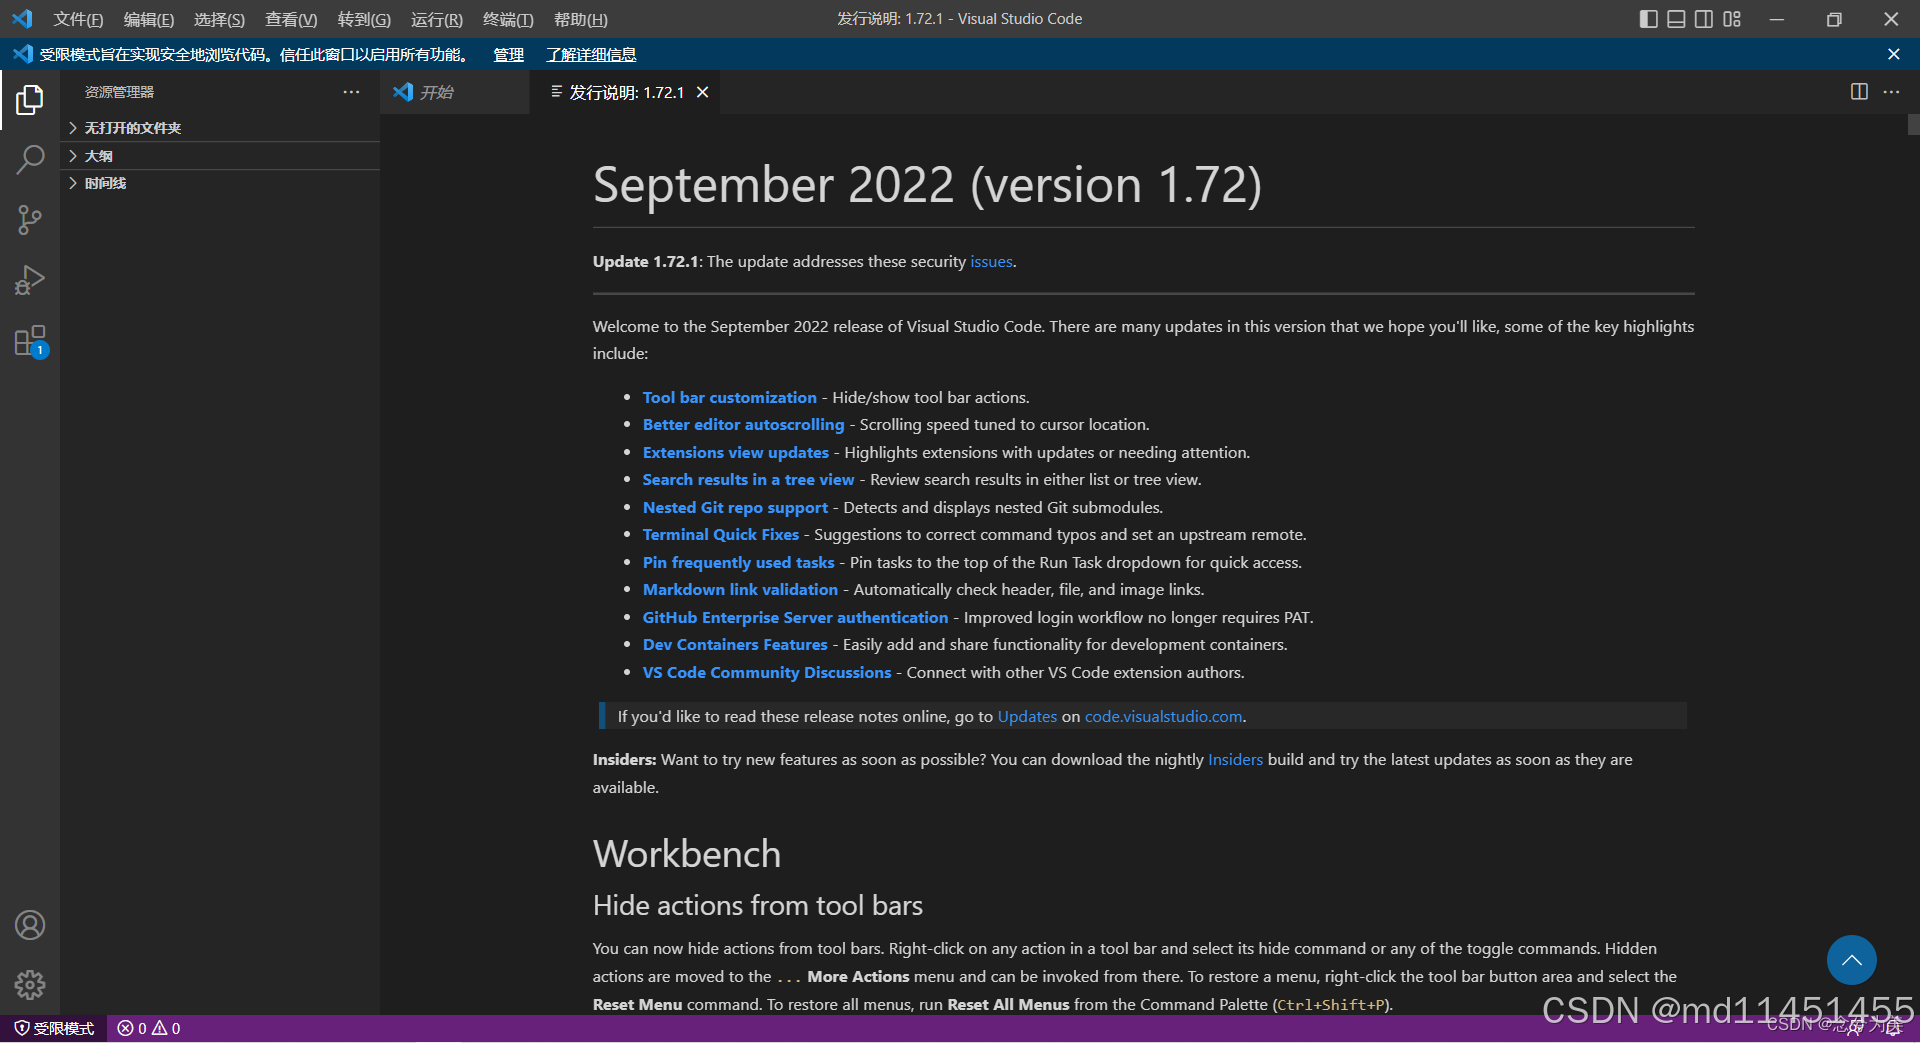Select the 发行说明: 1.72.1 tab
1920x1043 pixels.
[x=626, y=92]
